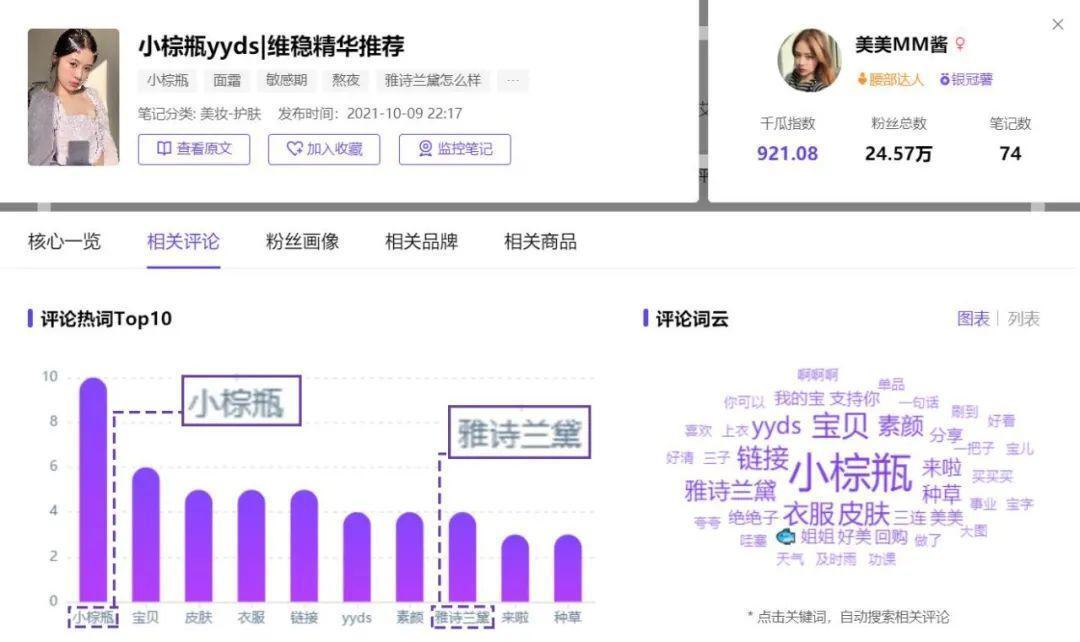
Task: Click the tallest 小棕瓶 bar in chart
Action: pos(93,490)
